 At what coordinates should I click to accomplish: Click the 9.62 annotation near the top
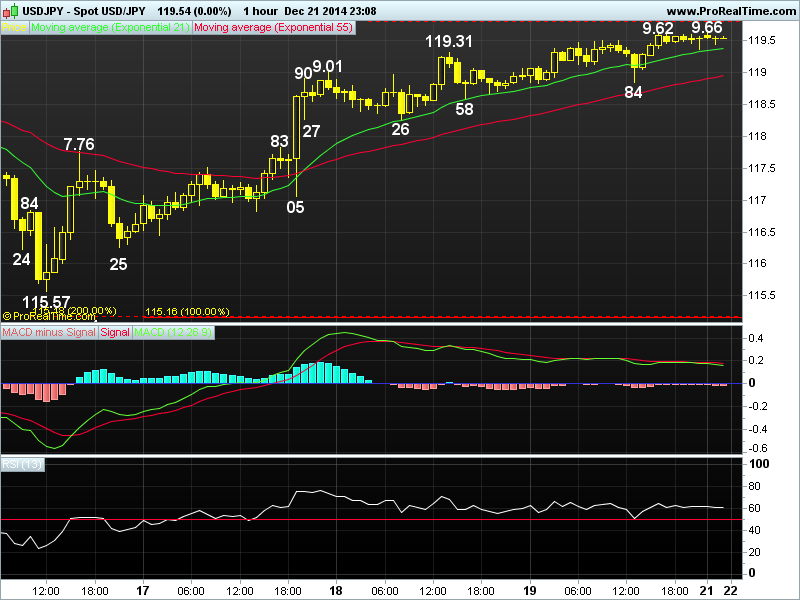(x=658, y=28)
